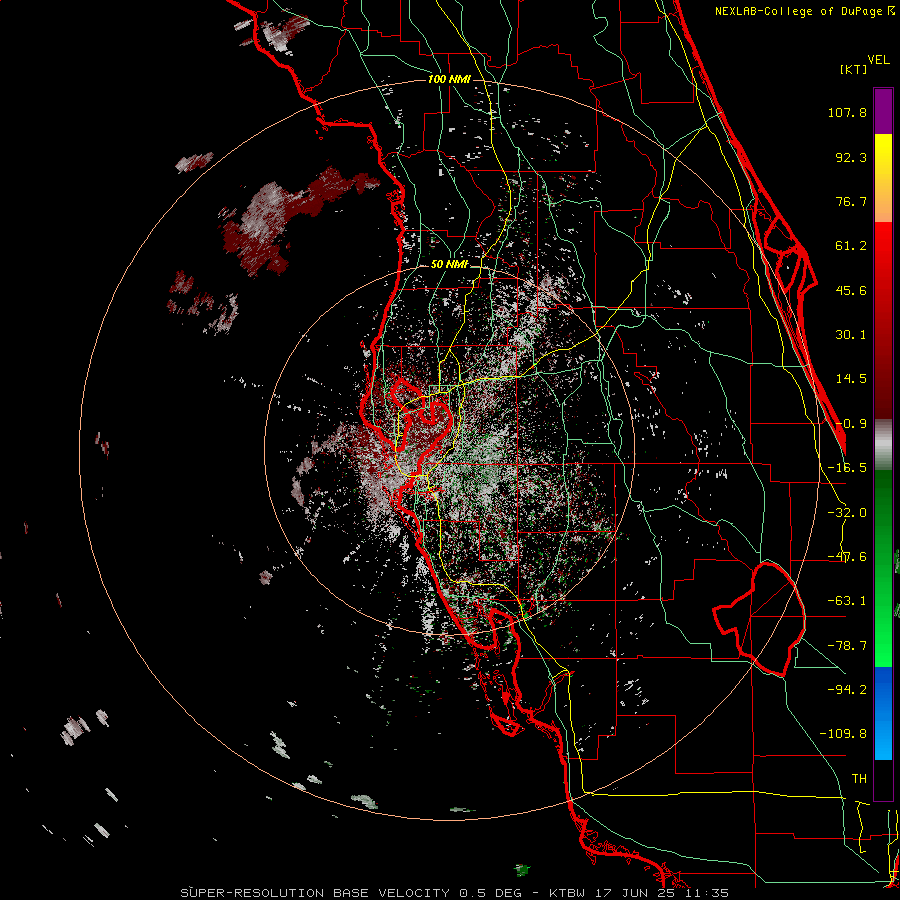Click the bright green color bar segment

coord(883,568)
